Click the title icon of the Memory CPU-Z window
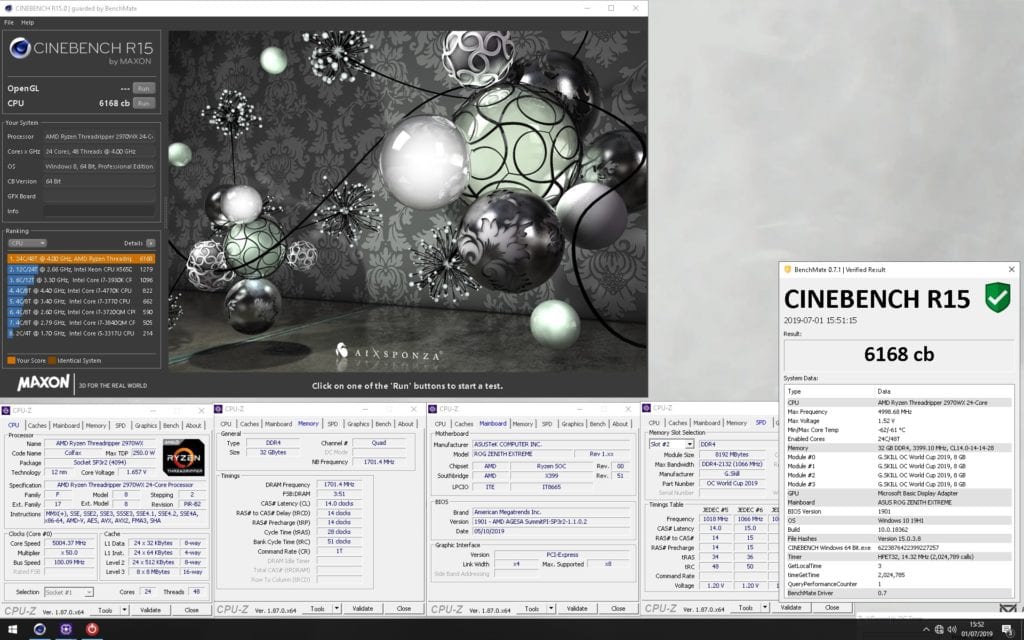1024x640 pixels. tap(218, 409)
